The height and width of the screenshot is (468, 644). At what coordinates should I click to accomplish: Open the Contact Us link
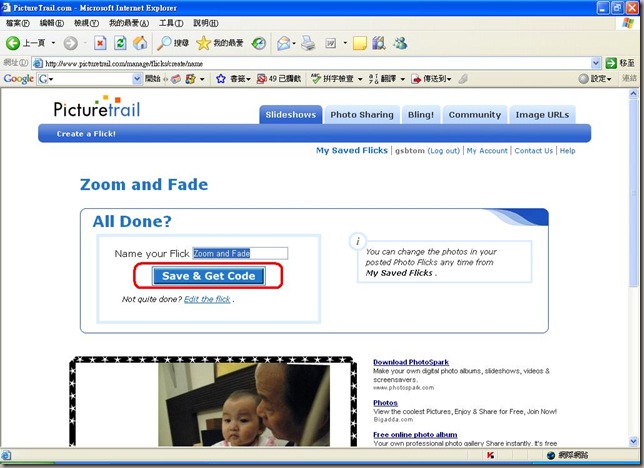pyautogui.click(x=534, y=151)
